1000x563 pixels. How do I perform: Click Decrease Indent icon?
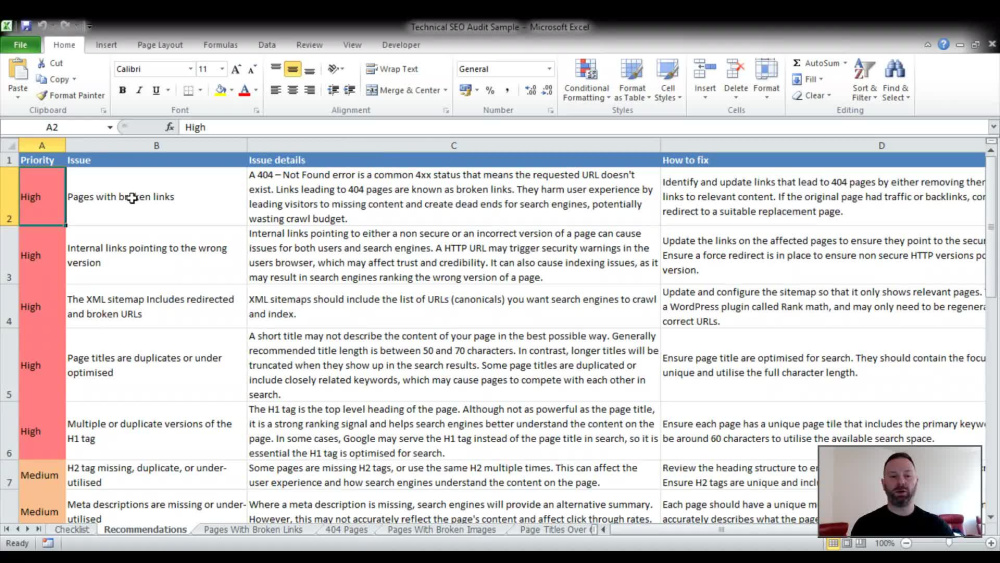click(333, 91)
